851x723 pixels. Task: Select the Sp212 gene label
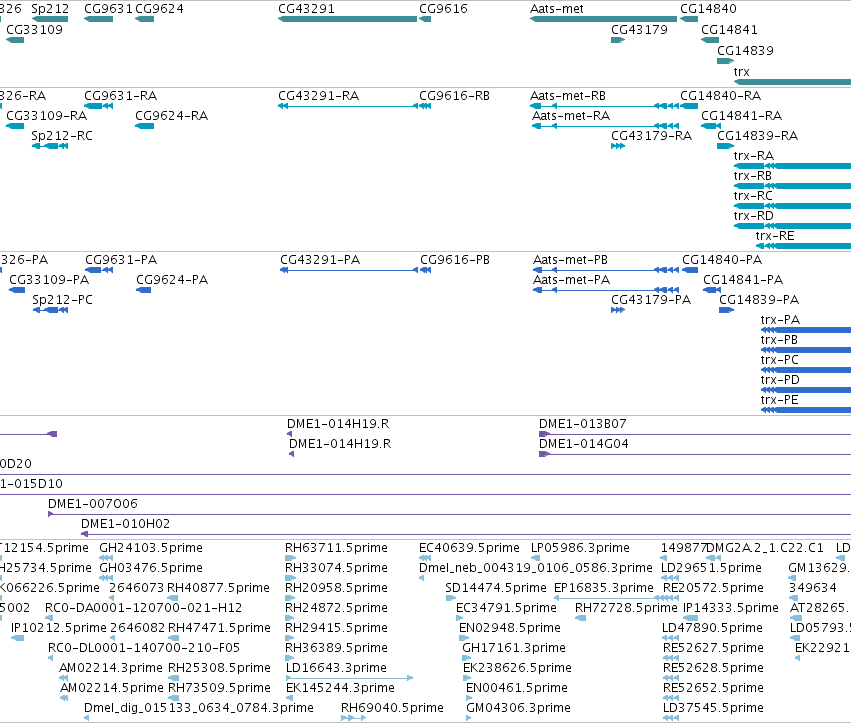pos(50,9)
